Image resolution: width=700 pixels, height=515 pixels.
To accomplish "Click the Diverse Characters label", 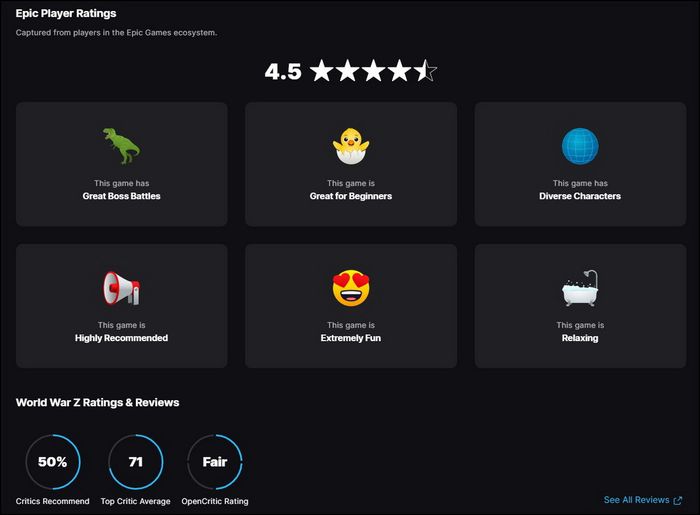I will coord(580,196).
